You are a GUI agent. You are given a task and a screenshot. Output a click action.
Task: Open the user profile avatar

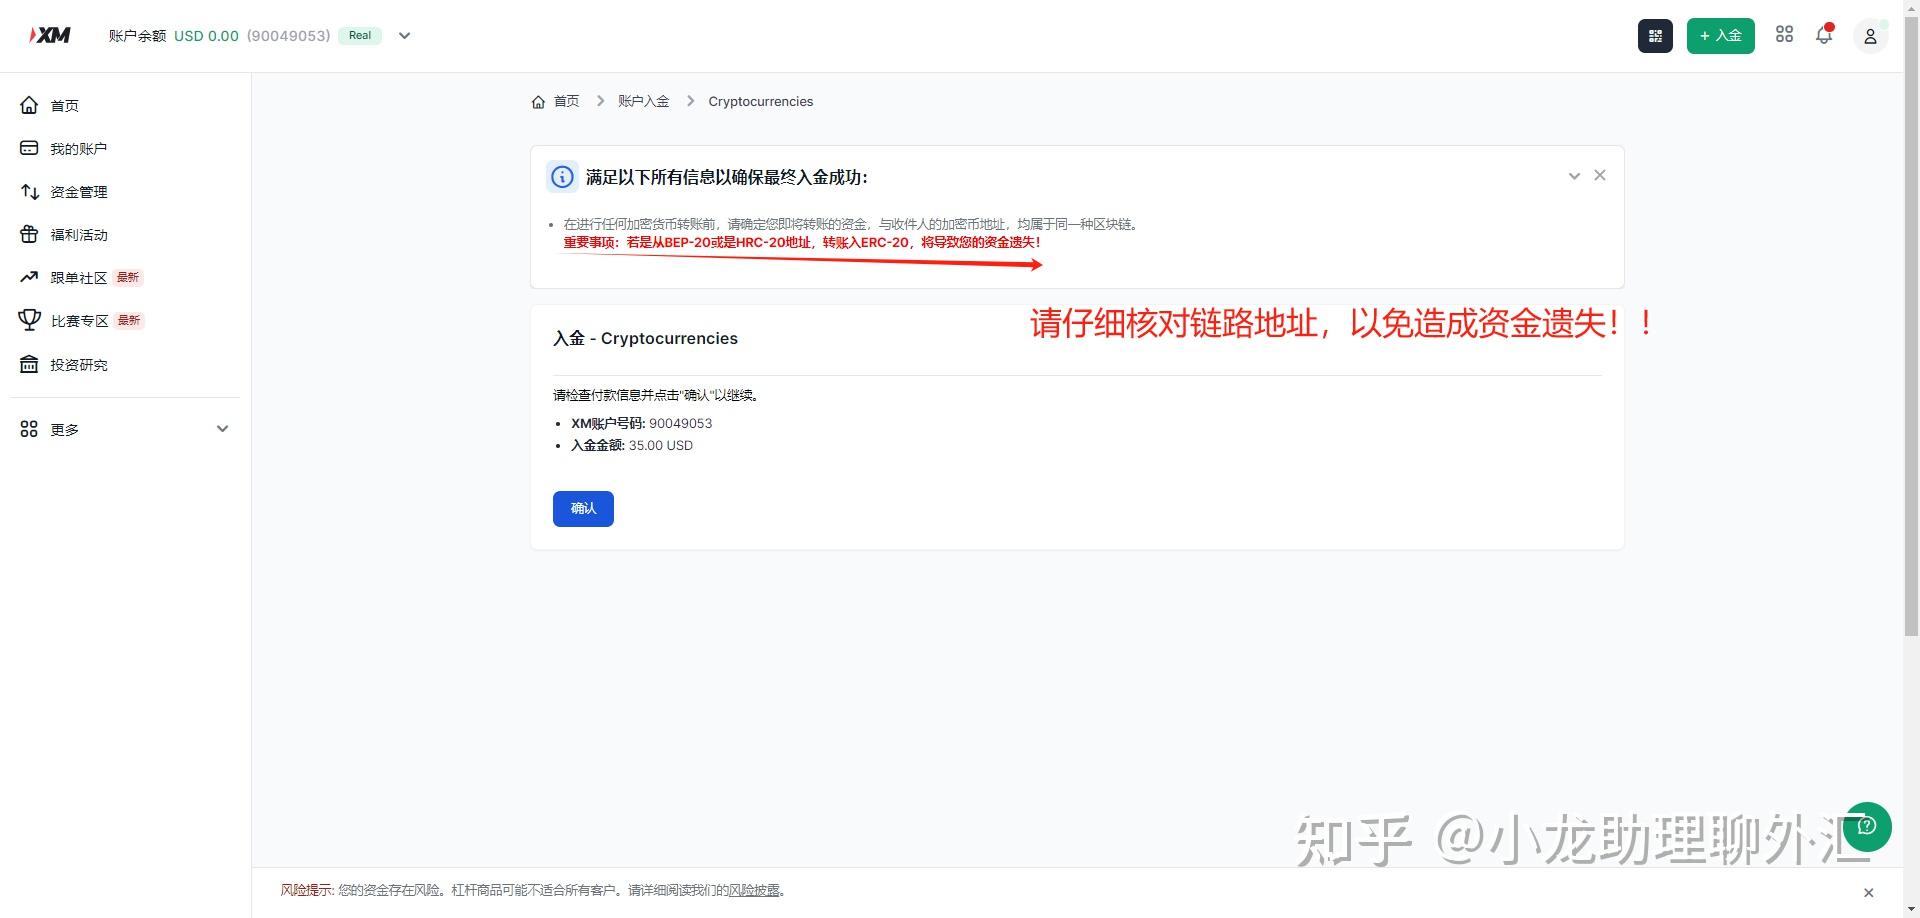pyautogui.click(x=1870, y=36)
